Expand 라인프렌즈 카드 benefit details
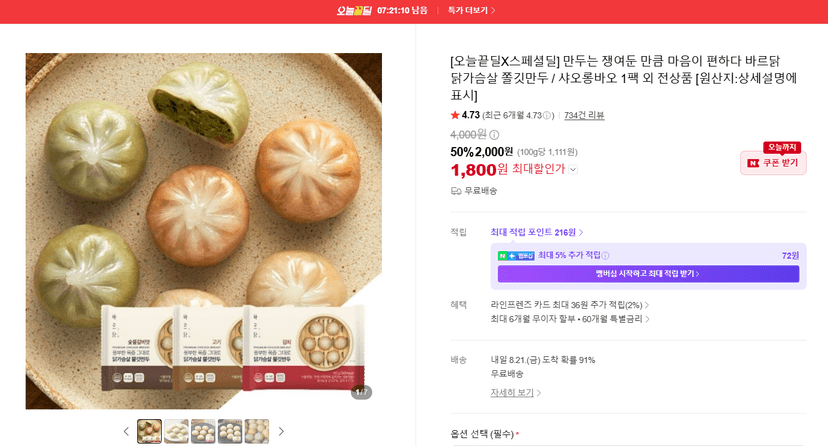828x446 pixels. [x=569, y=305]
